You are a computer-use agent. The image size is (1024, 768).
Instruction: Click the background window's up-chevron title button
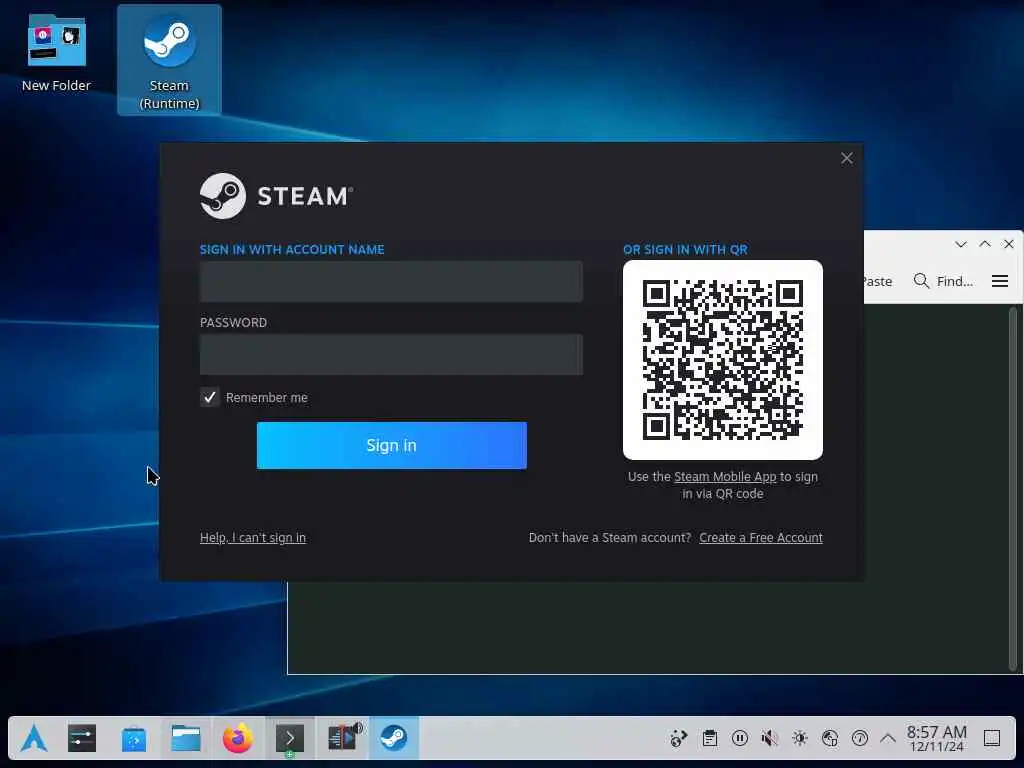[x=985, y=244]
